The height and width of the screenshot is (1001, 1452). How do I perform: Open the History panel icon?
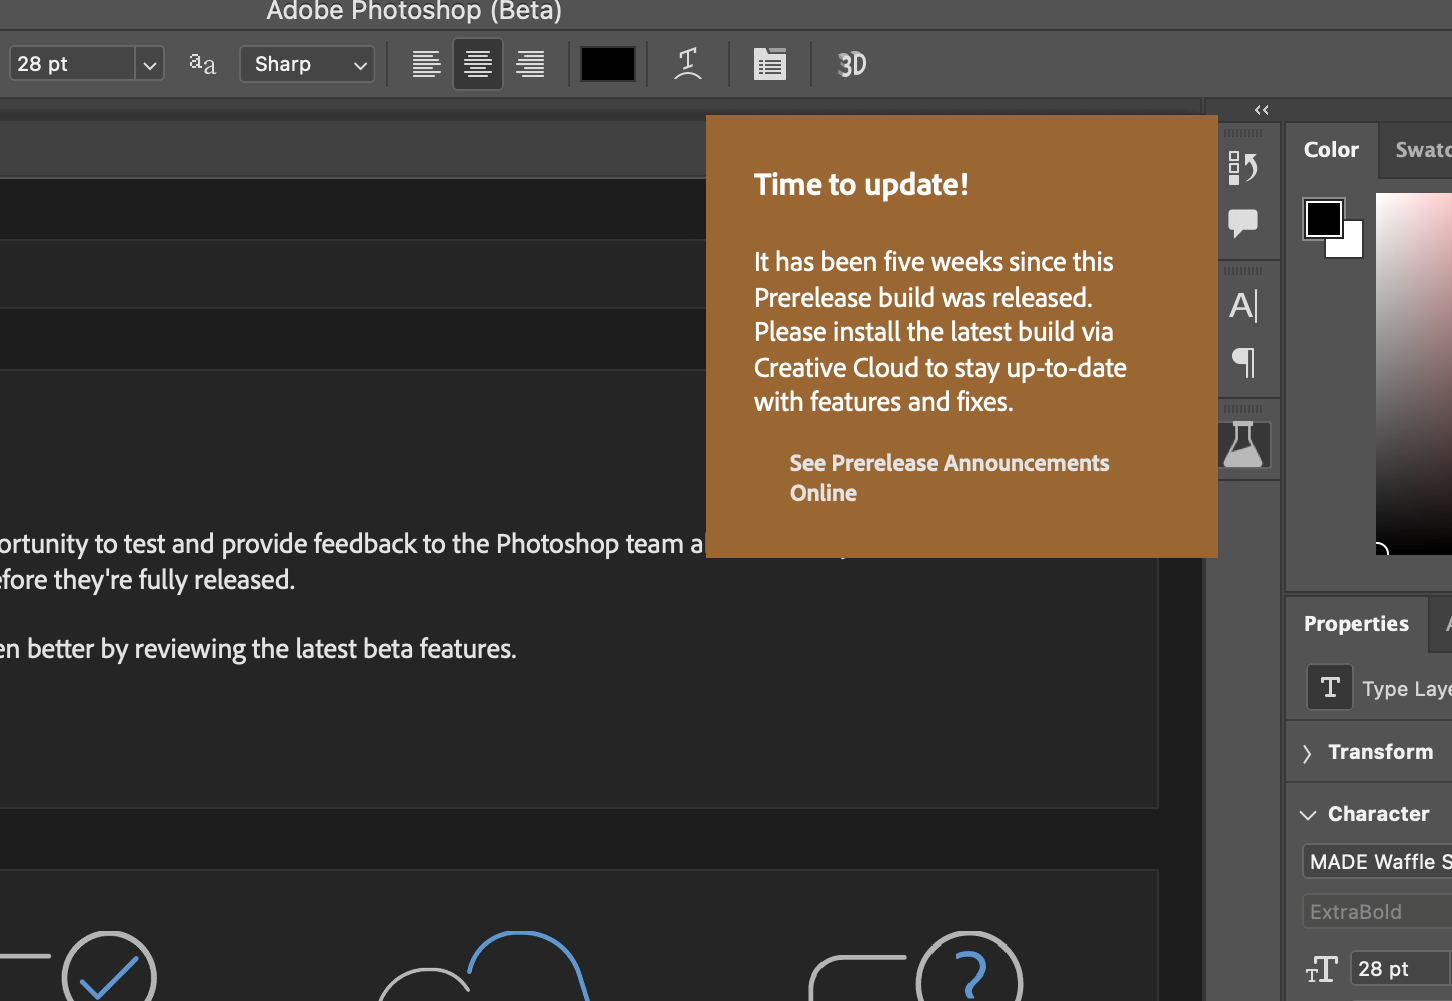[x=1243, y=168]
